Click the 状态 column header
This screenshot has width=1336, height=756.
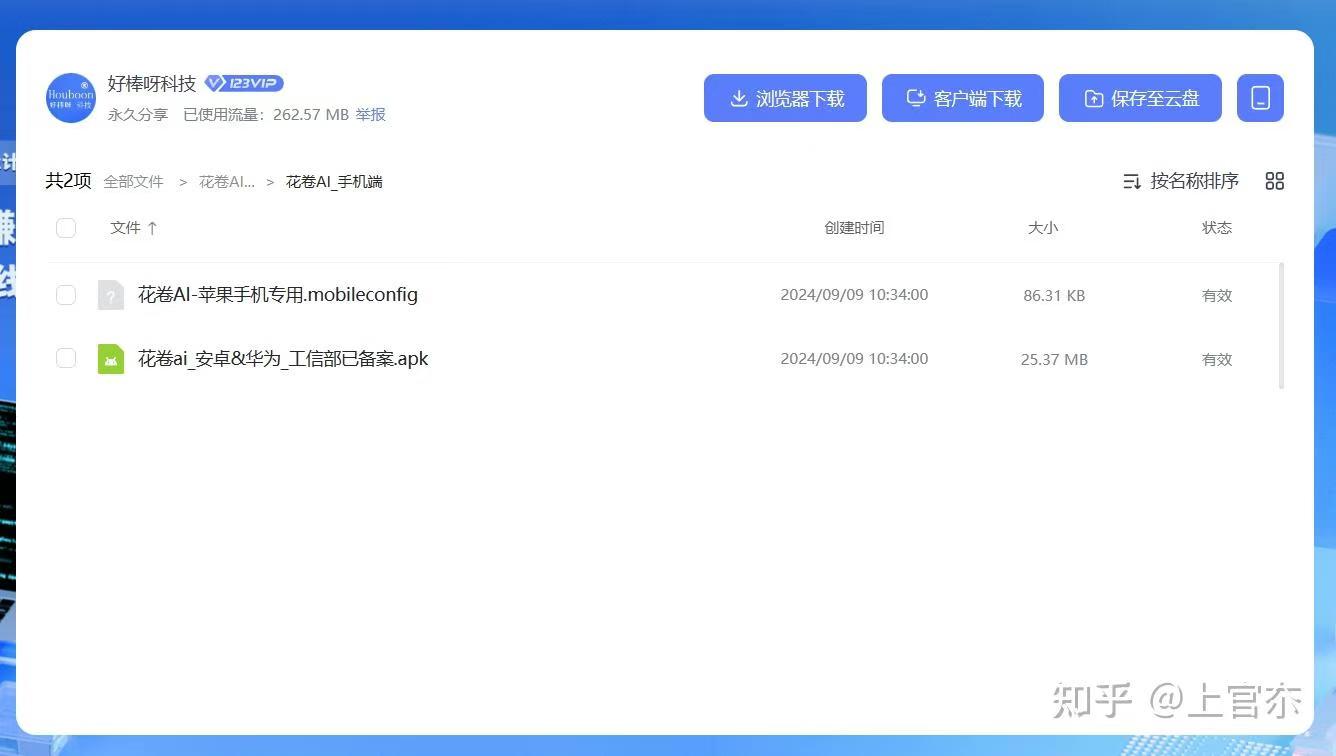[1217, 228]
